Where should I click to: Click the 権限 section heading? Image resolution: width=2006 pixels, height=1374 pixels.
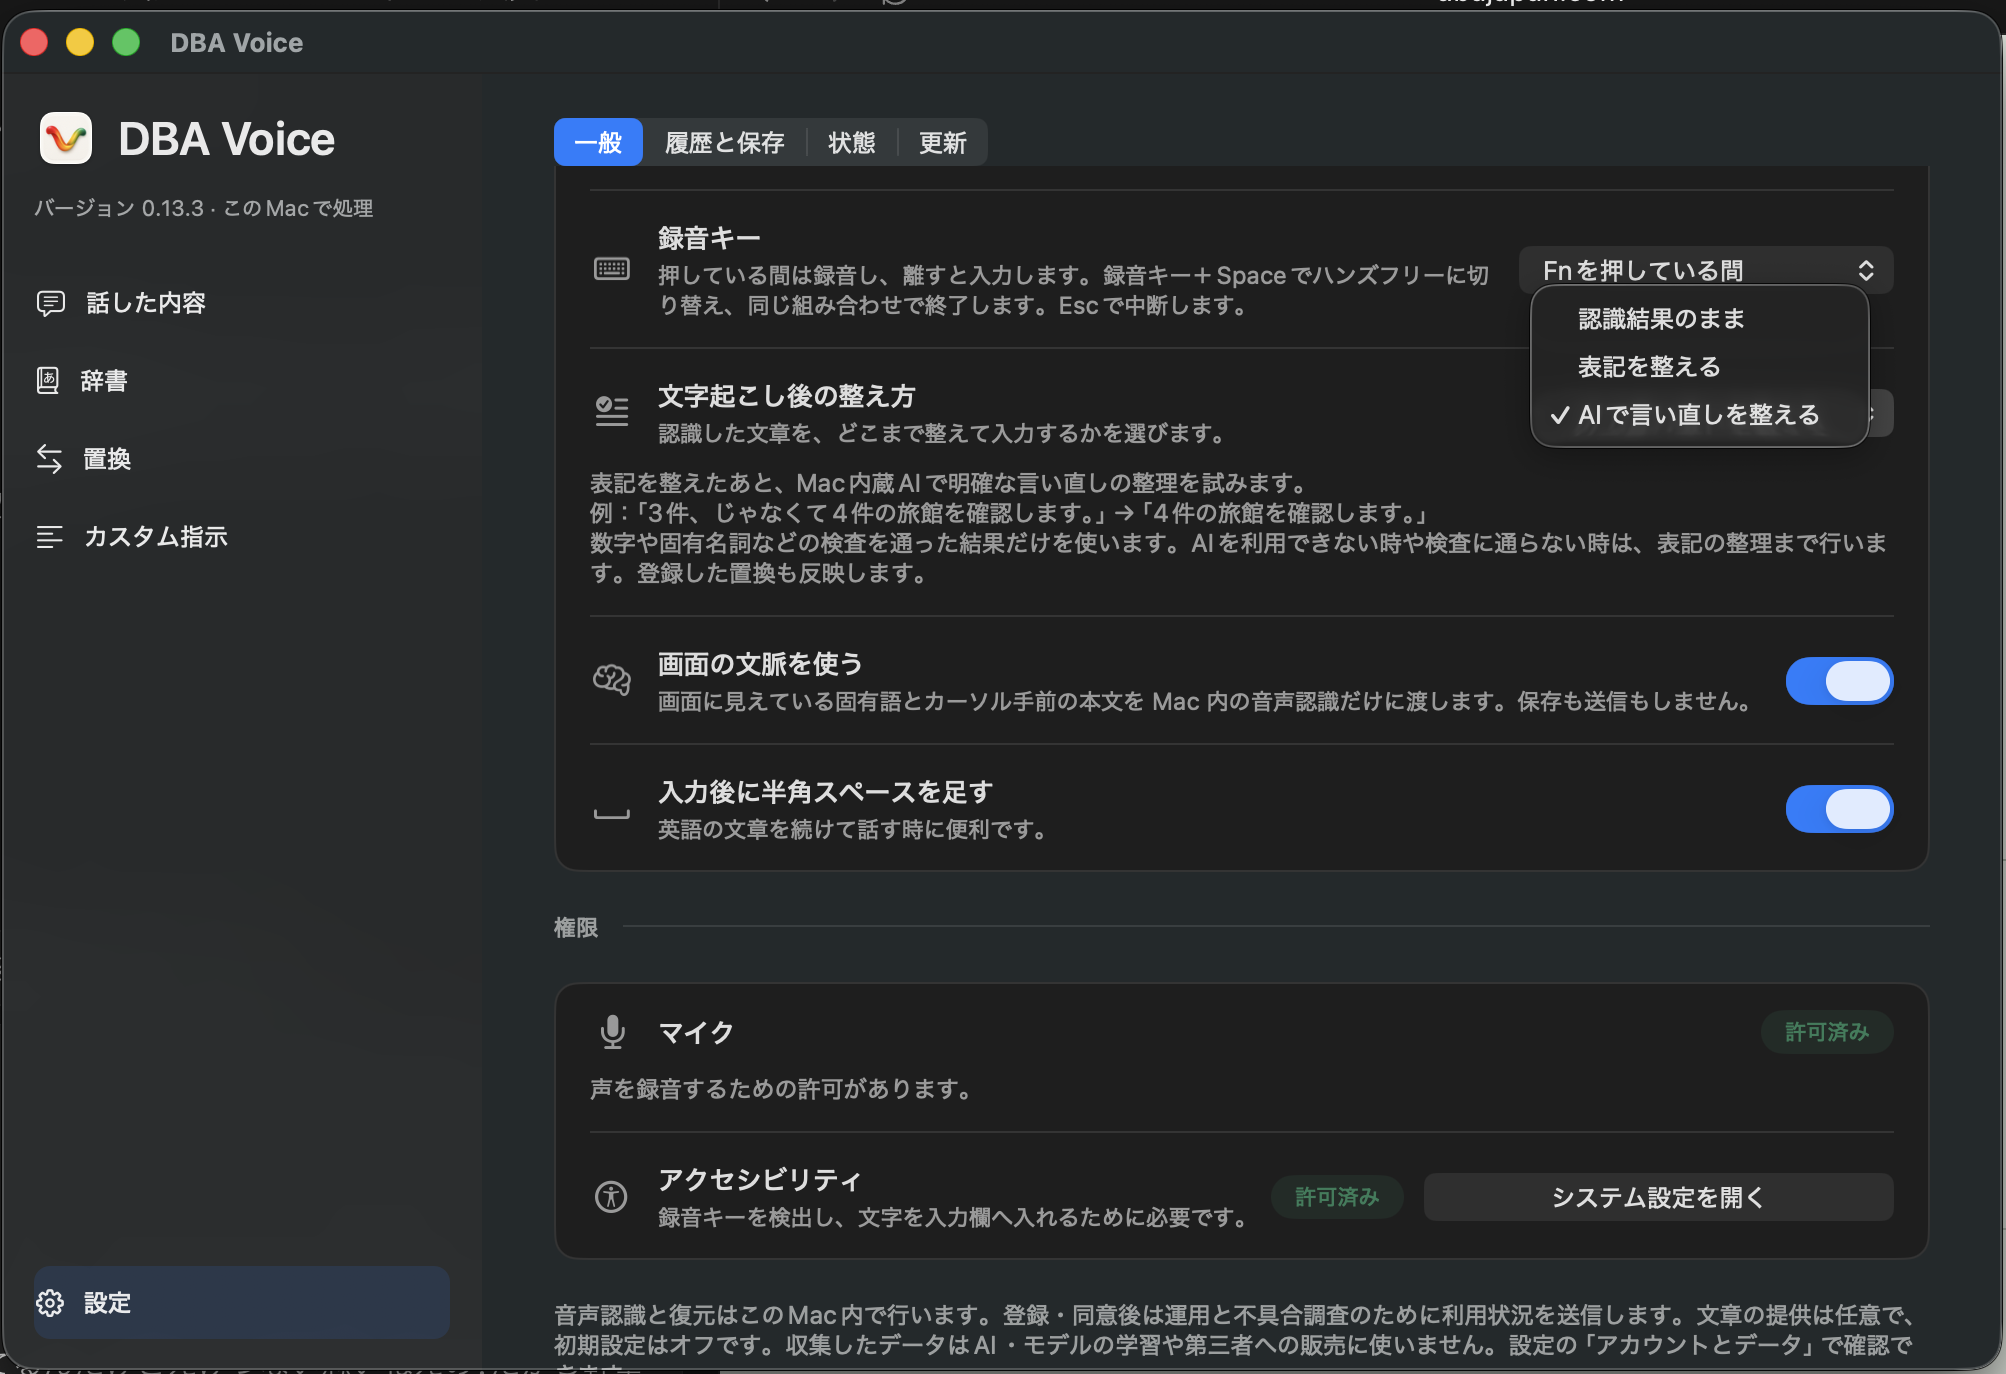[x=576, y=928]
